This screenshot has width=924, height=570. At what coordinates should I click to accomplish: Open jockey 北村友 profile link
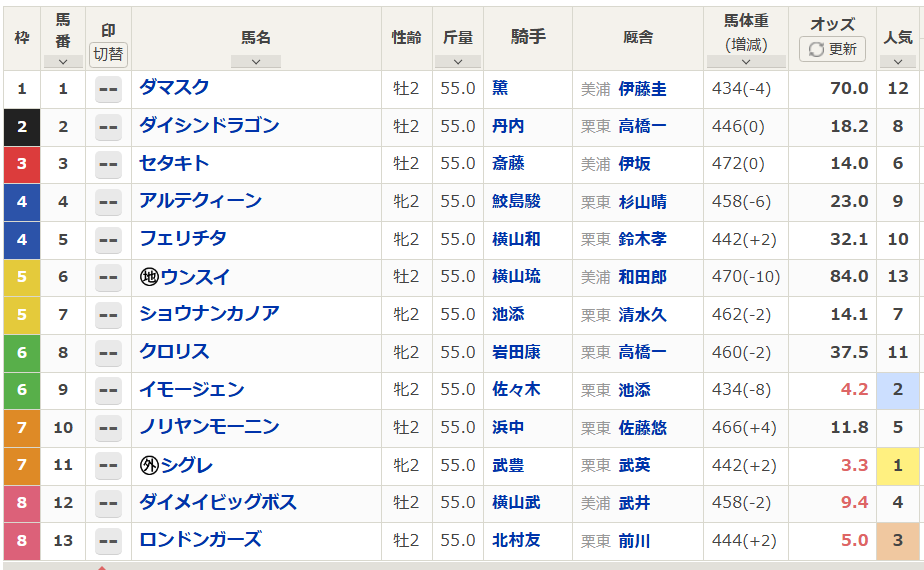[516, 540]
